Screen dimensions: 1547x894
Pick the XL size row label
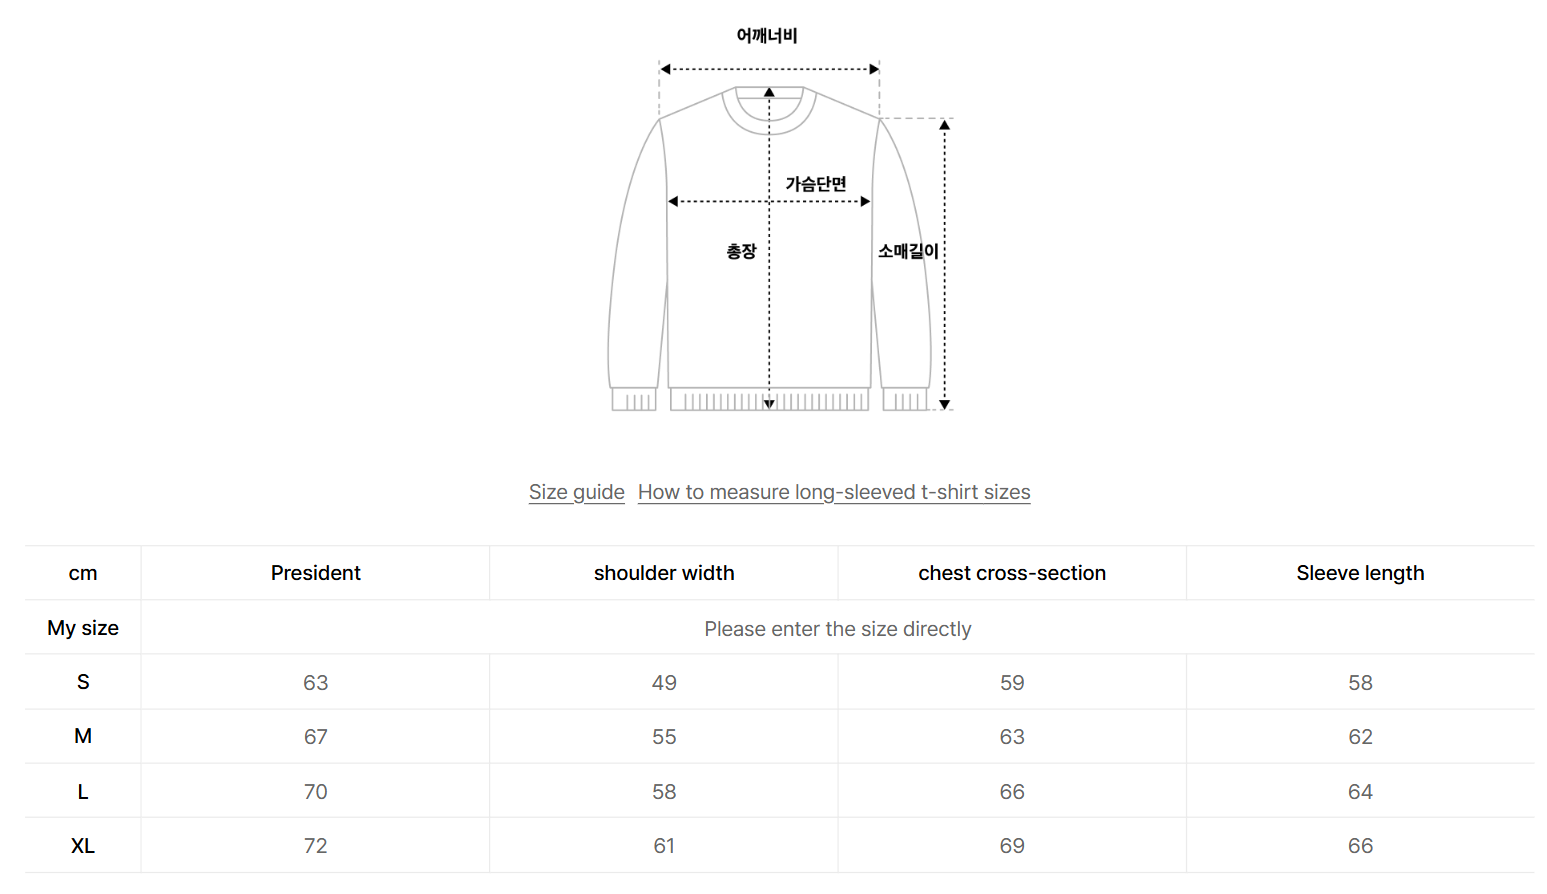(83, 845)
